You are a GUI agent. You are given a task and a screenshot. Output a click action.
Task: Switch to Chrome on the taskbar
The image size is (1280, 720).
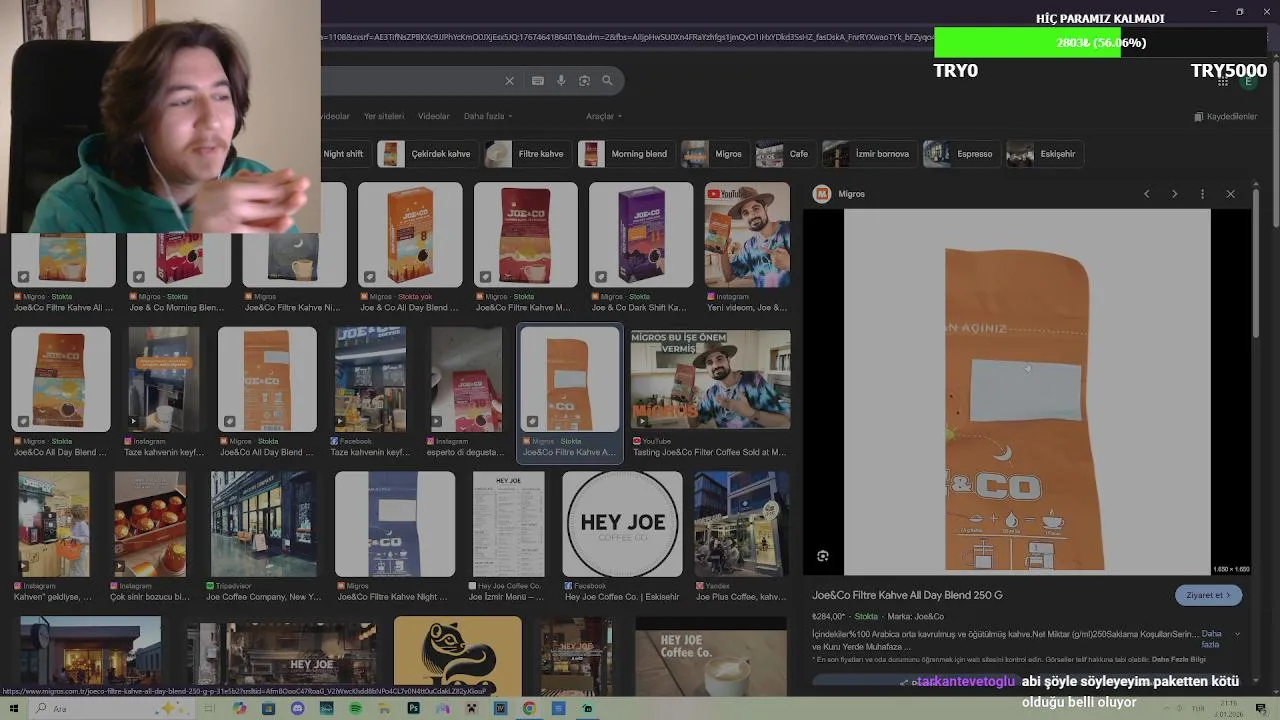(x=529, y=708)
